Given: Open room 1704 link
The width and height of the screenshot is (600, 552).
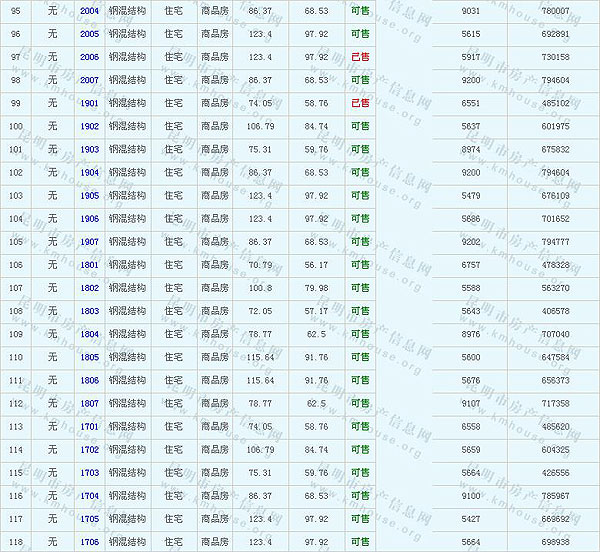Looking at the screenshot, I should coord(89,496).
